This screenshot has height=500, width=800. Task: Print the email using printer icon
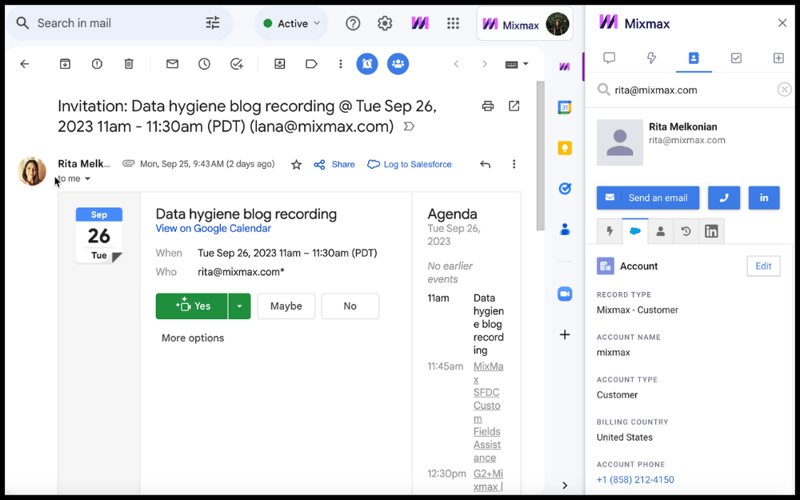(x=488, y=106)
